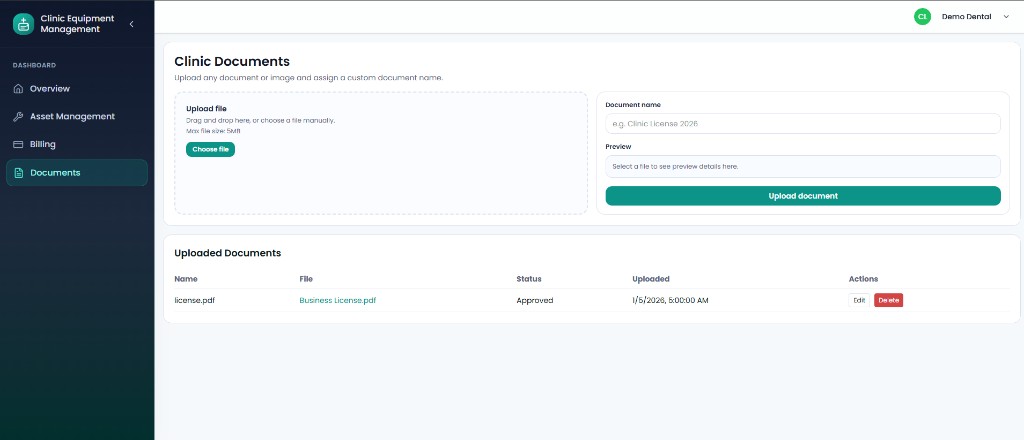Viewport: 1024px width, 440px height.
Task: Click the green CL user avatar
Action: [922, 17]
